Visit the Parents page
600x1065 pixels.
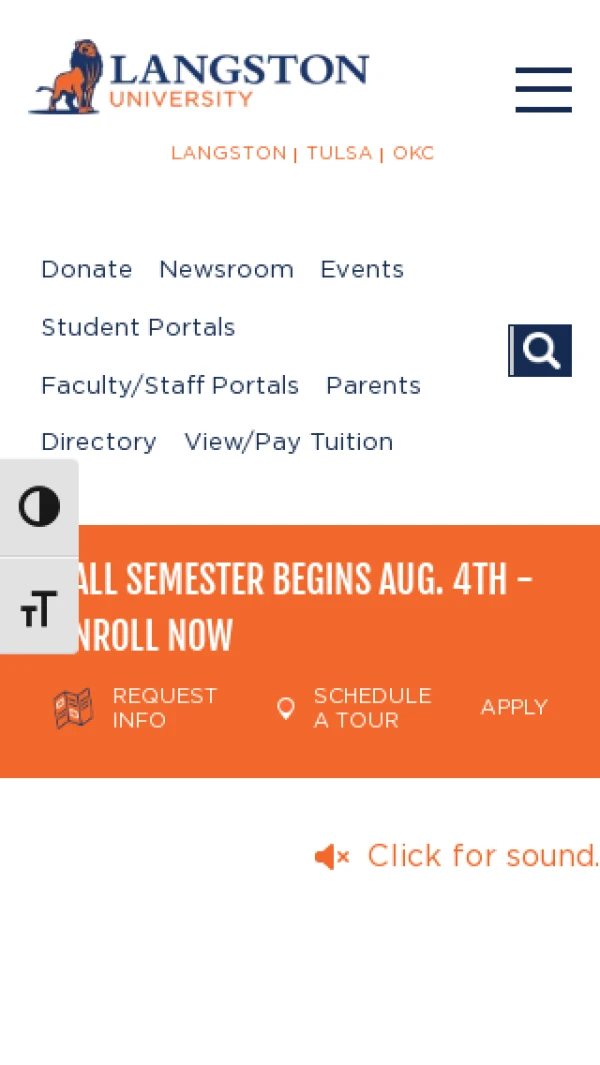373,386
